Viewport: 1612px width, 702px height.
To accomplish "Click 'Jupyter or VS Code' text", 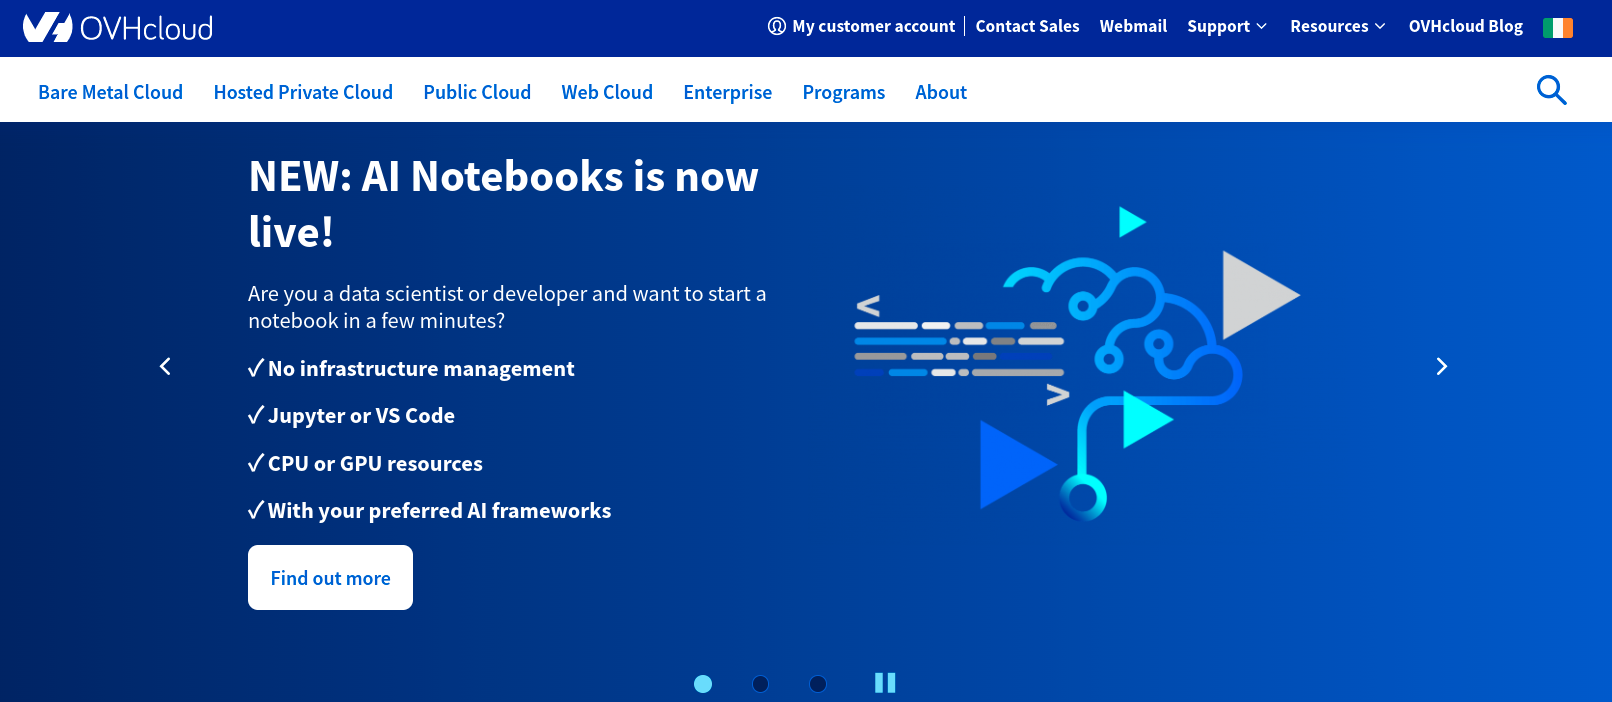I will (x=361, y=416).
